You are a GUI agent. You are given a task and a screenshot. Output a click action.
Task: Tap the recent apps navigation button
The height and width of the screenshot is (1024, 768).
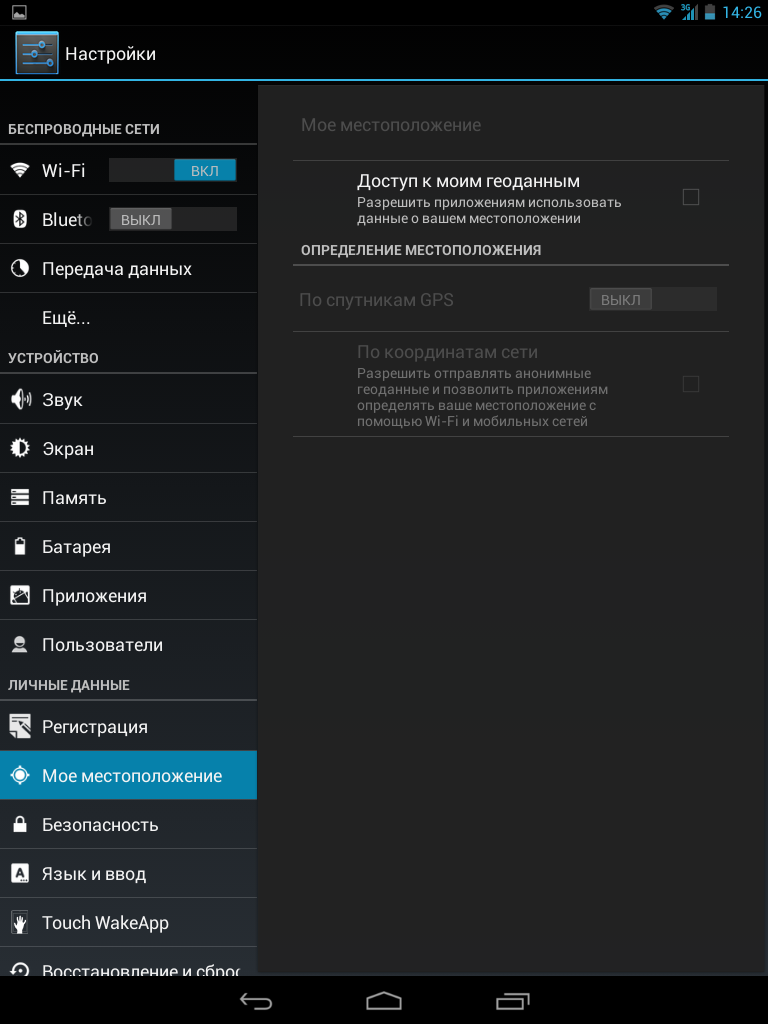(x=512, y=1000)
